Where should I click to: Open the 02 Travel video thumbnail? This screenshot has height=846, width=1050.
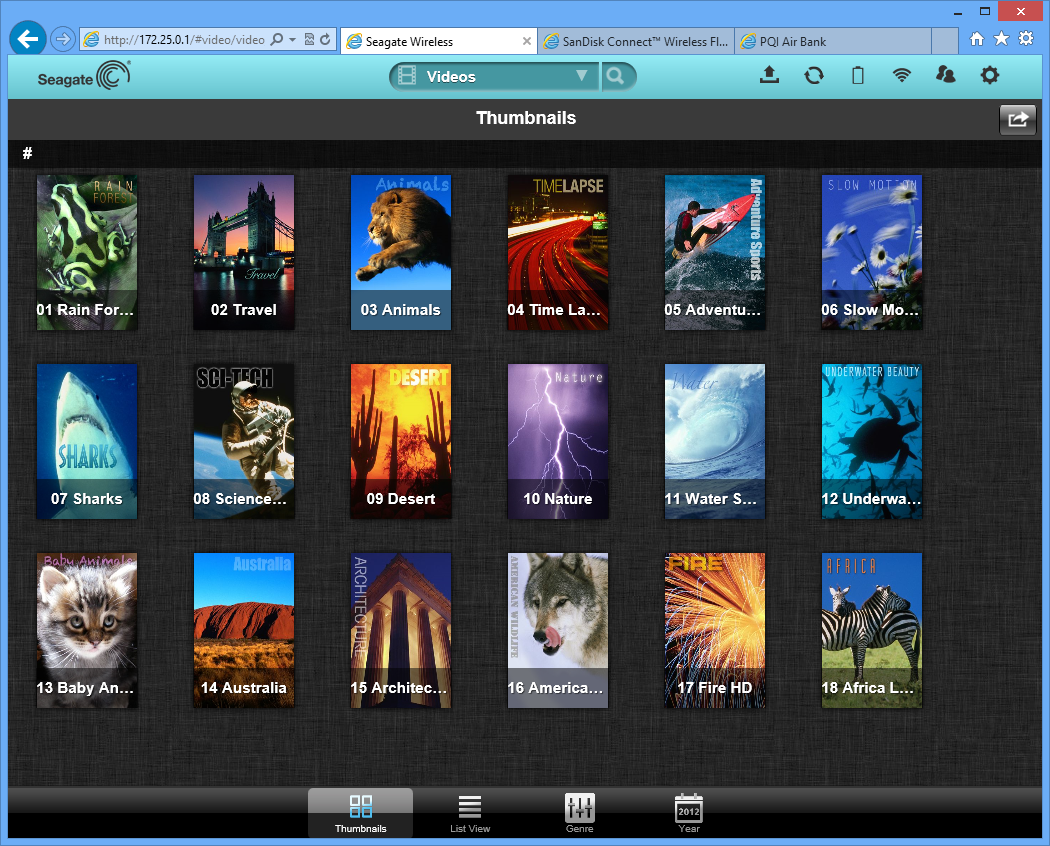click(x=244, y=253)
